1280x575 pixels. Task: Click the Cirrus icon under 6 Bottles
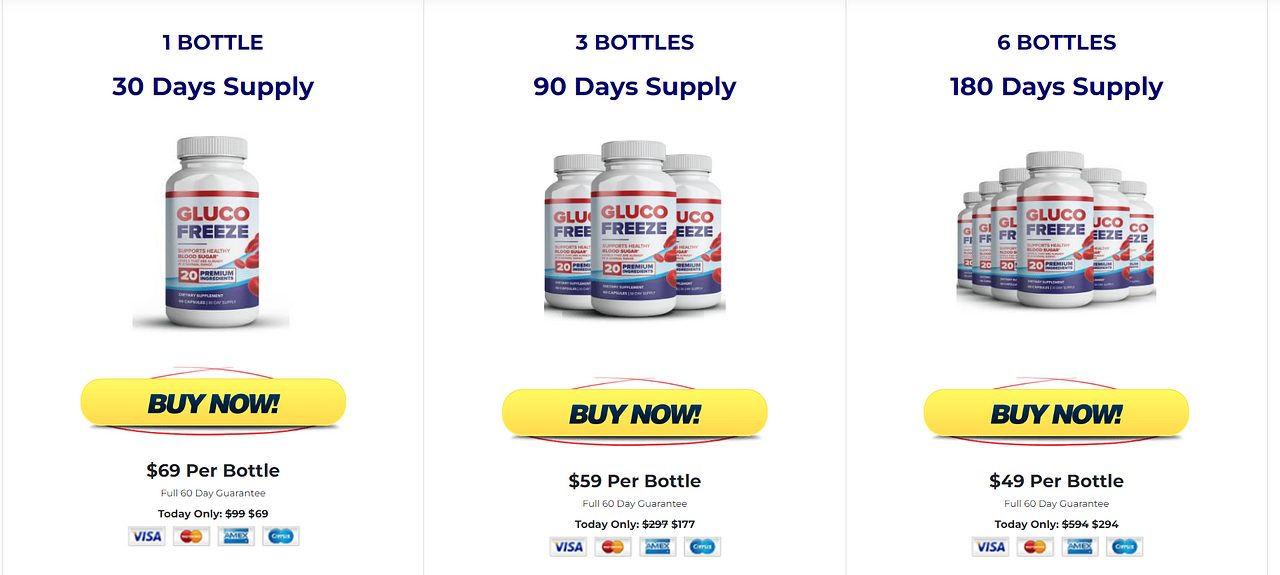(x=1124, y=546)
